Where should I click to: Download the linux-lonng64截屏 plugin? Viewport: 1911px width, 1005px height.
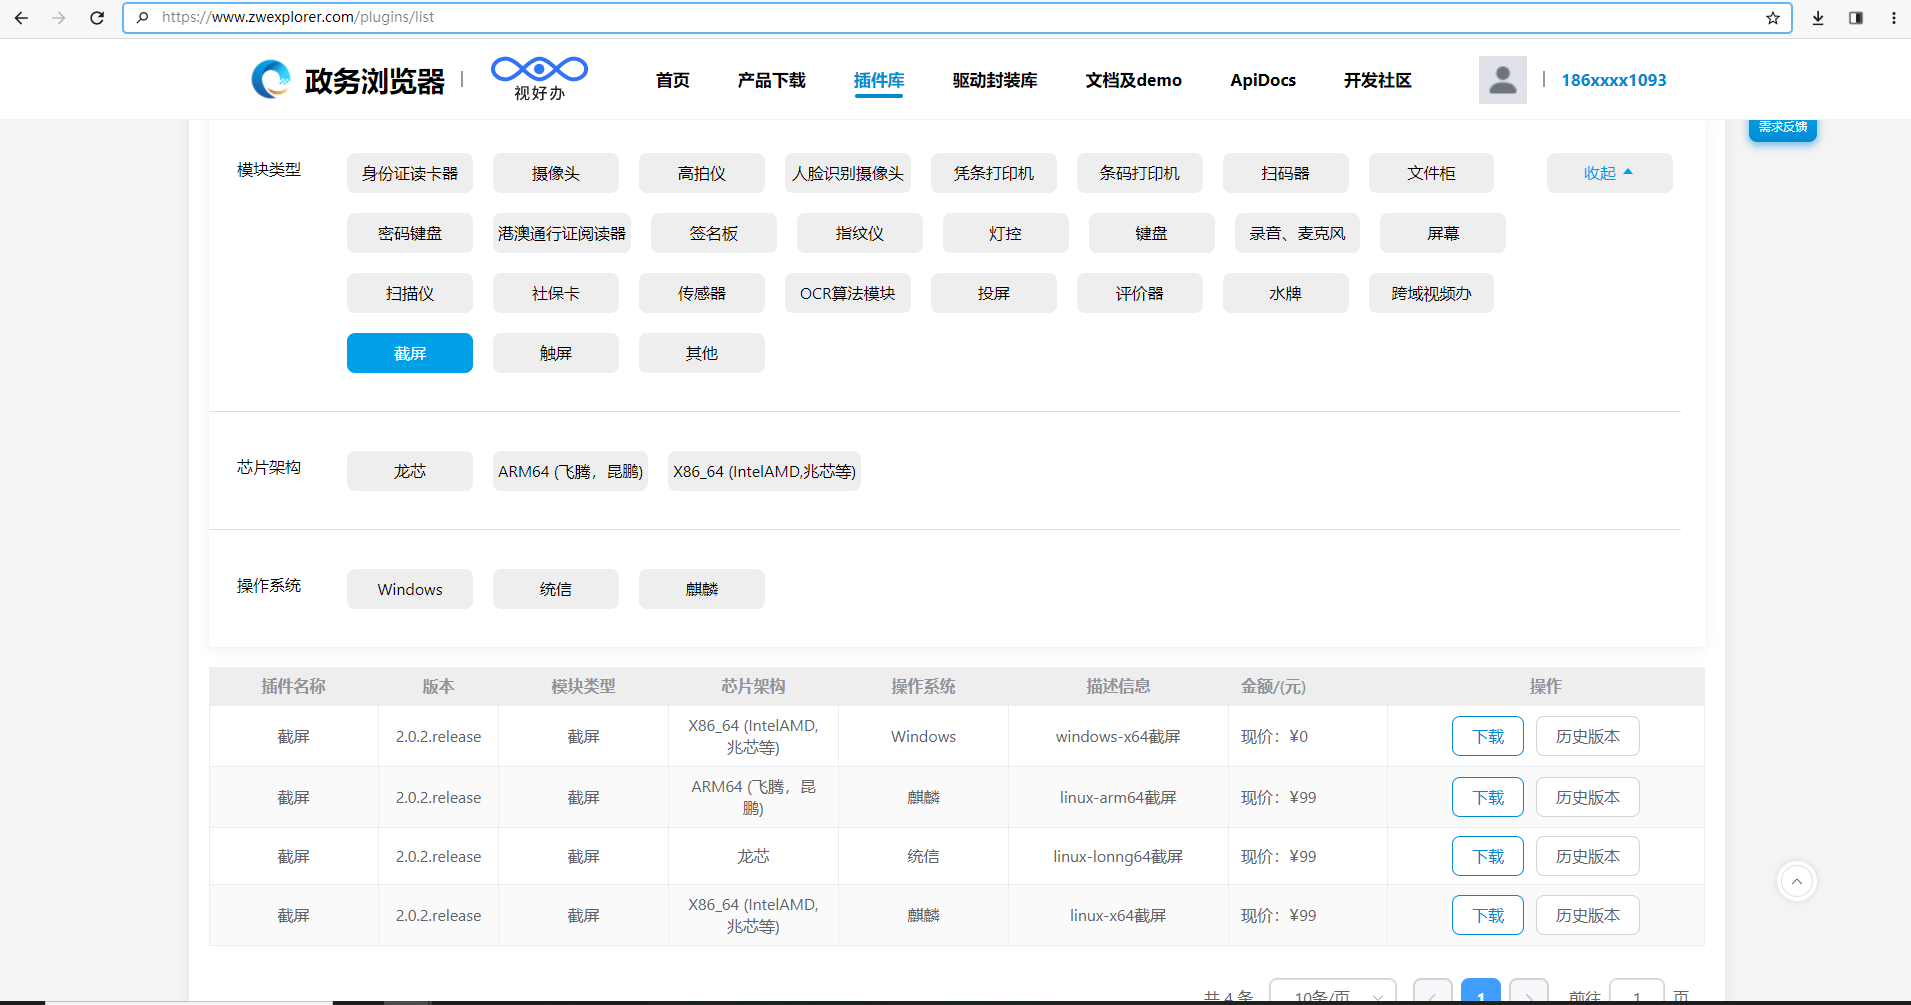tap(1488, 856)
